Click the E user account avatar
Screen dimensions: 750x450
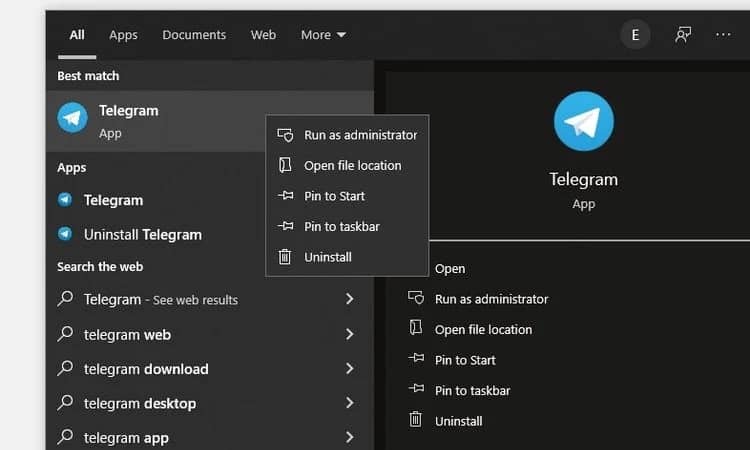[x=635, y=34]
